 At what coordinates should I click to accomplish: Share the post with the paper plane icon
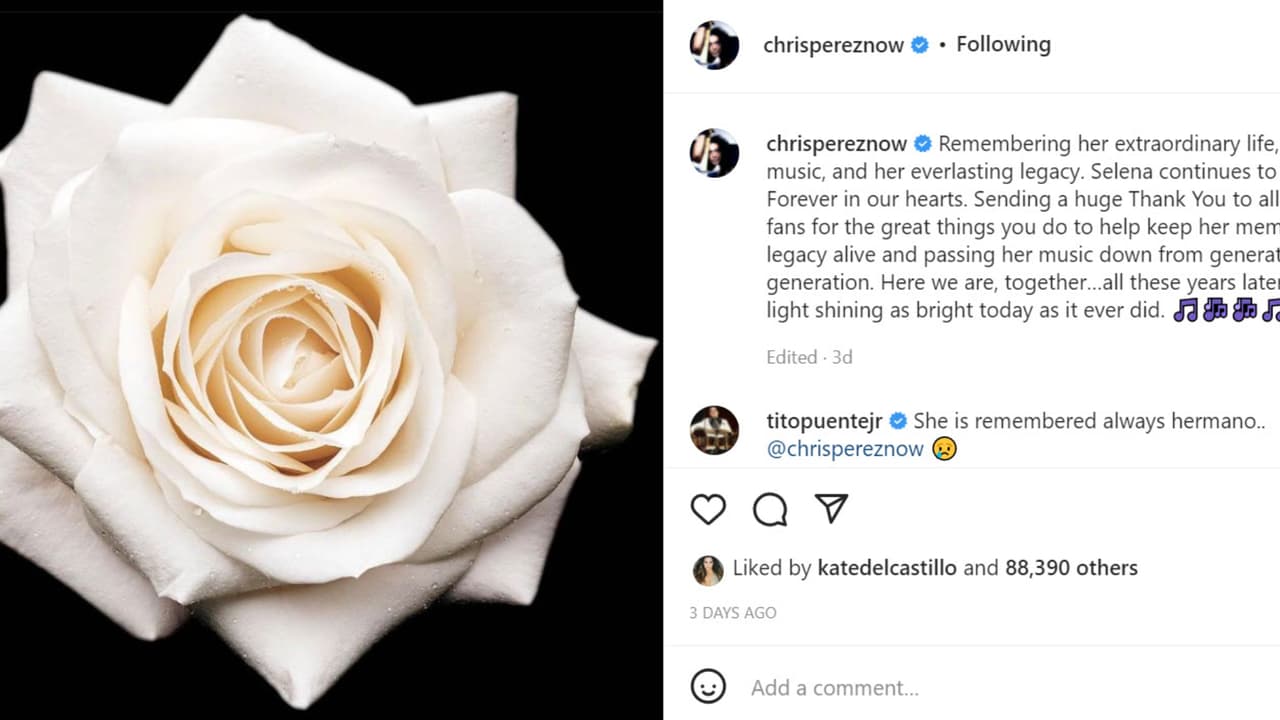(x=831, y=509)
